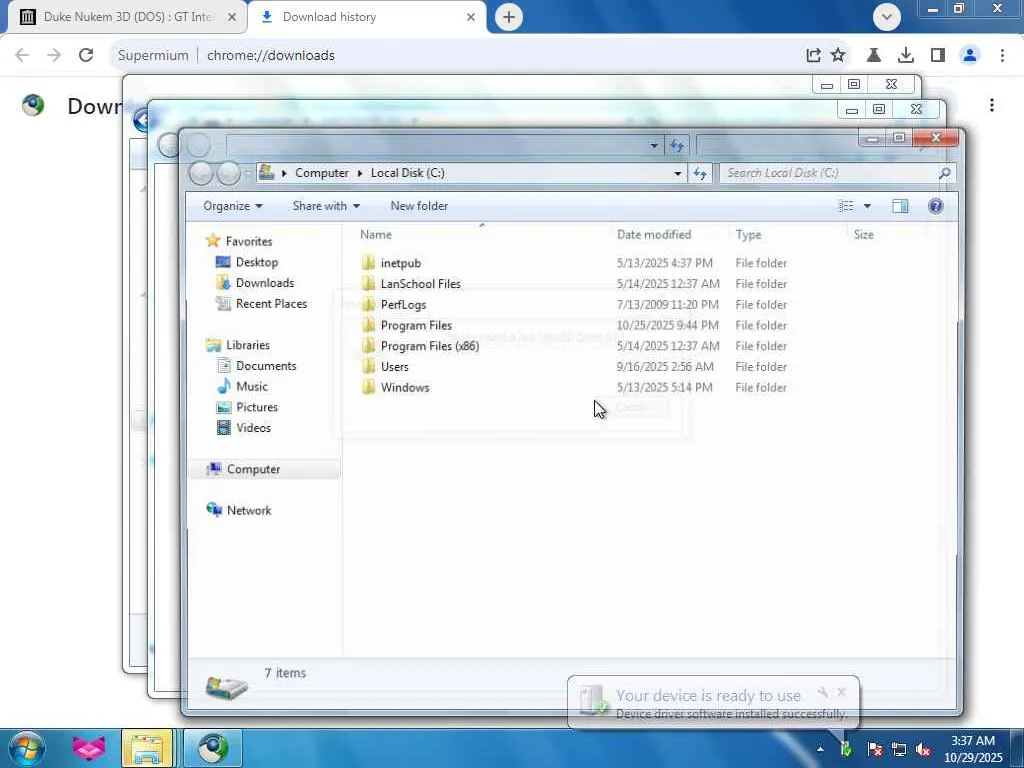Open the inetpub folder
The image size is (1024, 768).
click(400, 263)
